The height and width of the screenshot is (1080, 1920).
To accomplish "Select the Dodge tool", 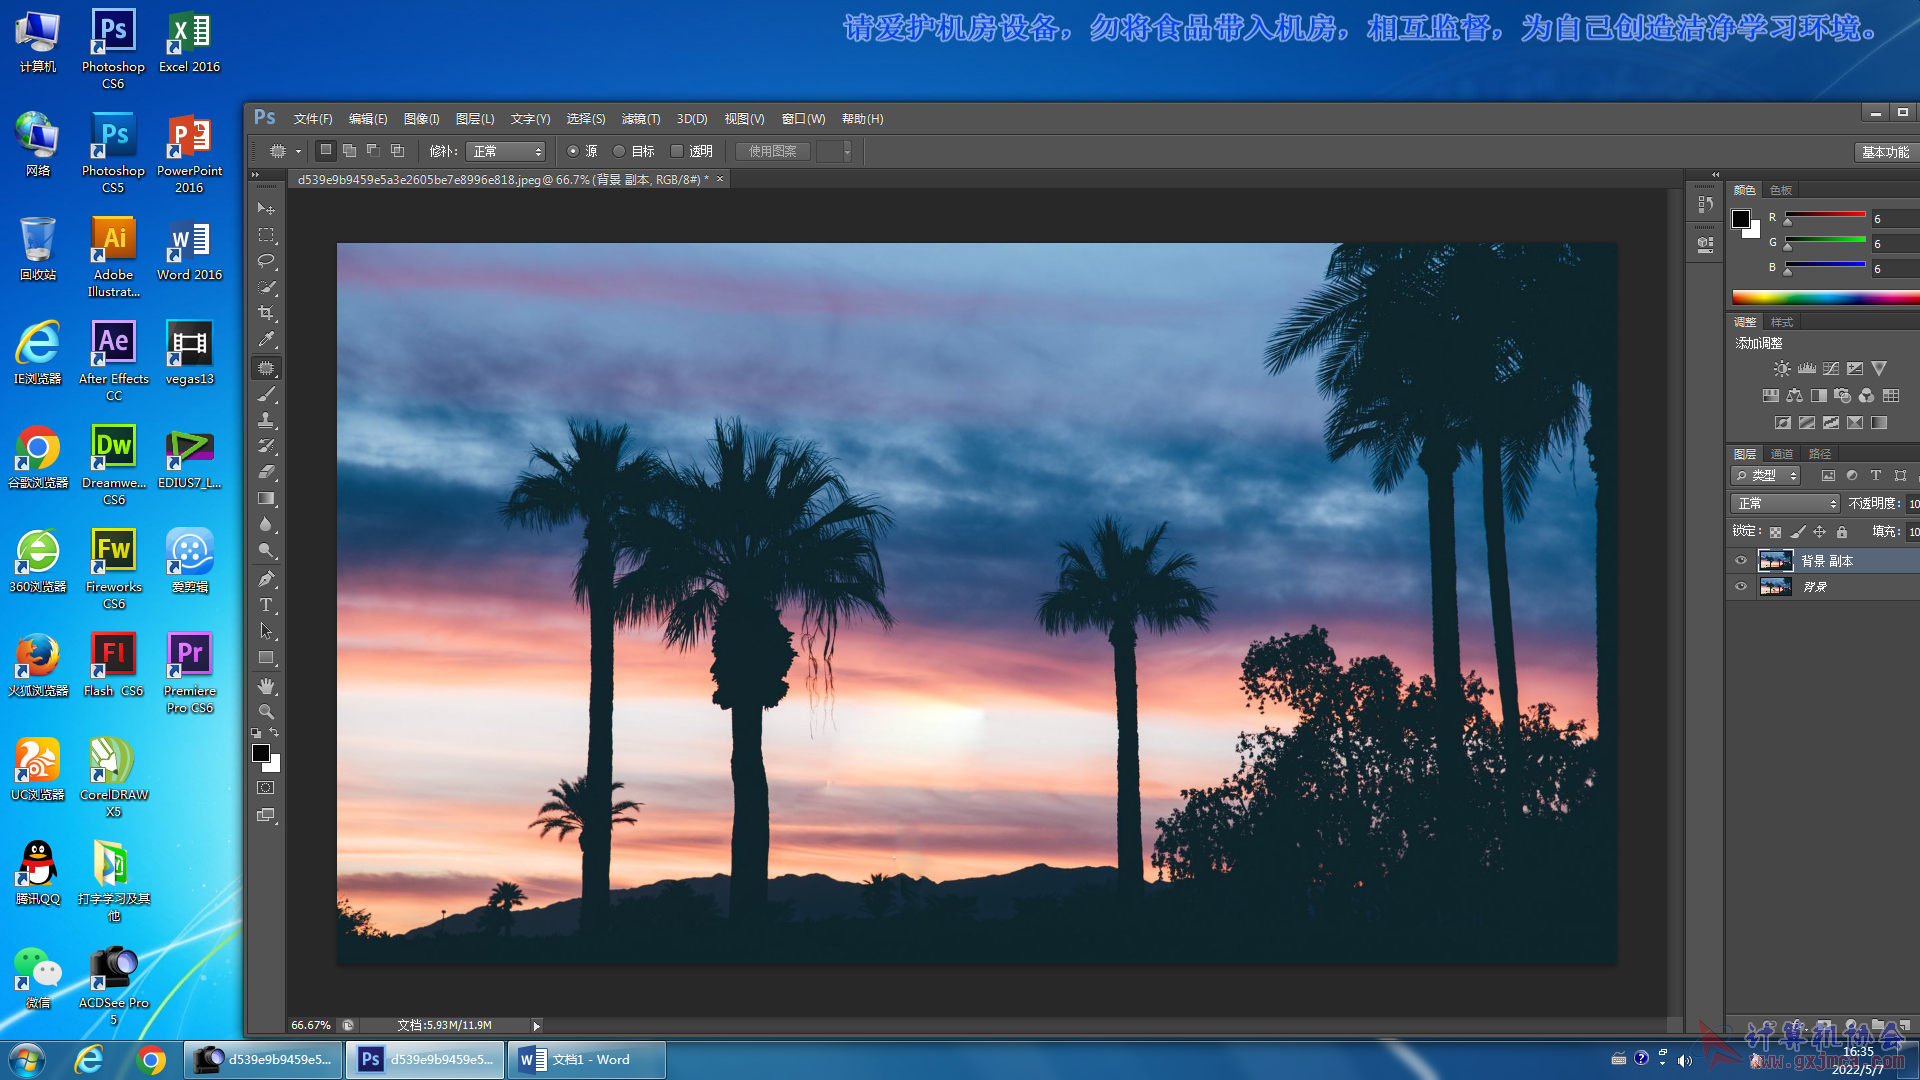I will [266, 550].
